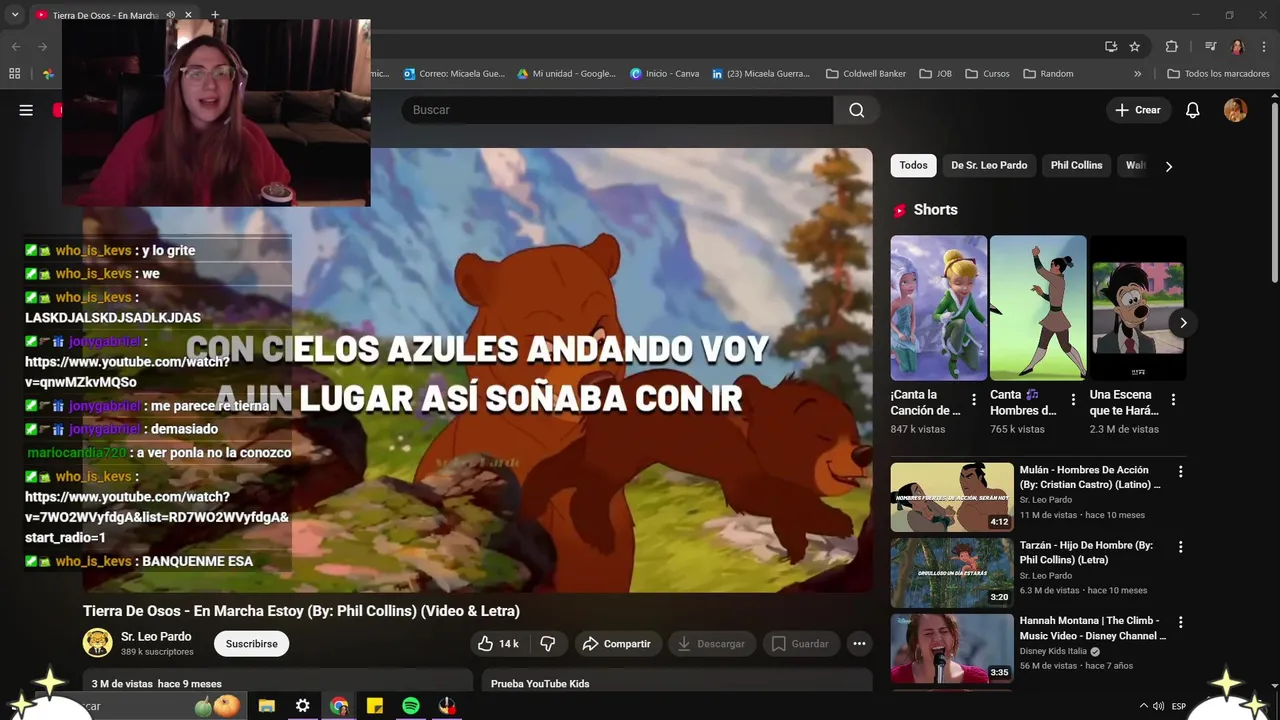Screen dimensions: 1280x720
Task: Open Tinker Bell Short thumbnail
Action: tap(938, 308)
